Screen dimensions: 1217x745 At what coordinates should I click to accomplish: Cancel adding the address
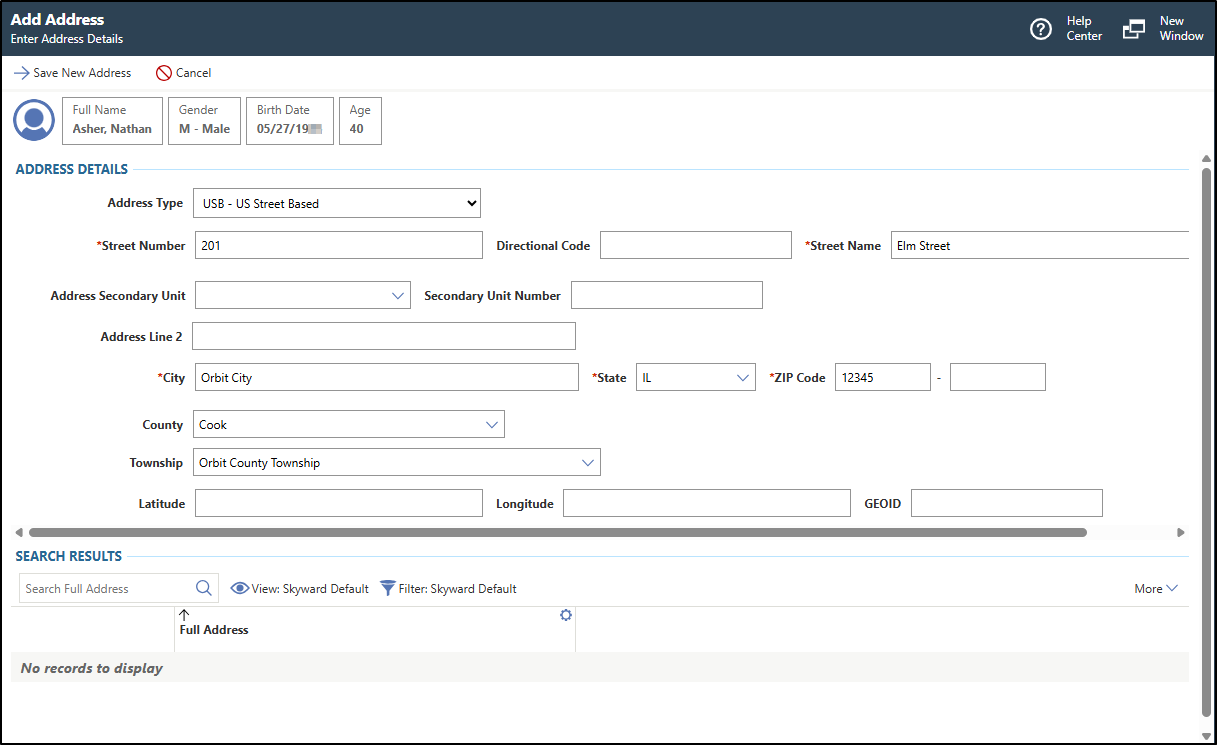(x=183, y=73)
